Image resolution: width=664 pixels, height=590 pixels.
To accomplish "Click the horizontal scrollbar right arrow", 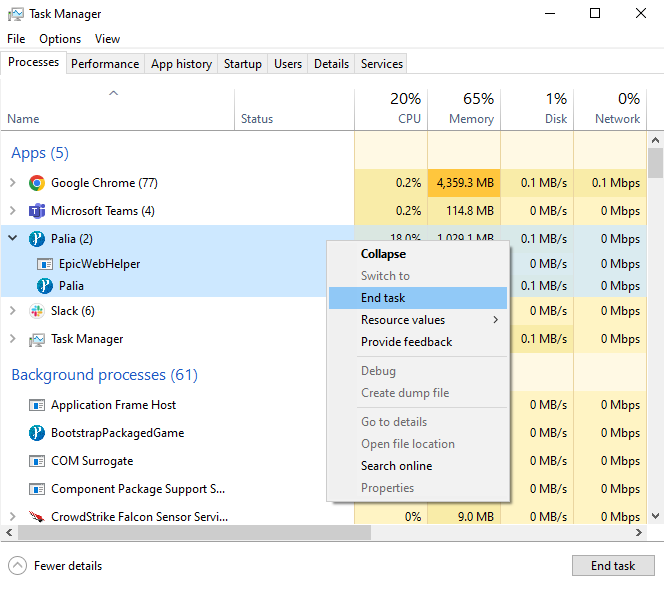I will (639, 532).
